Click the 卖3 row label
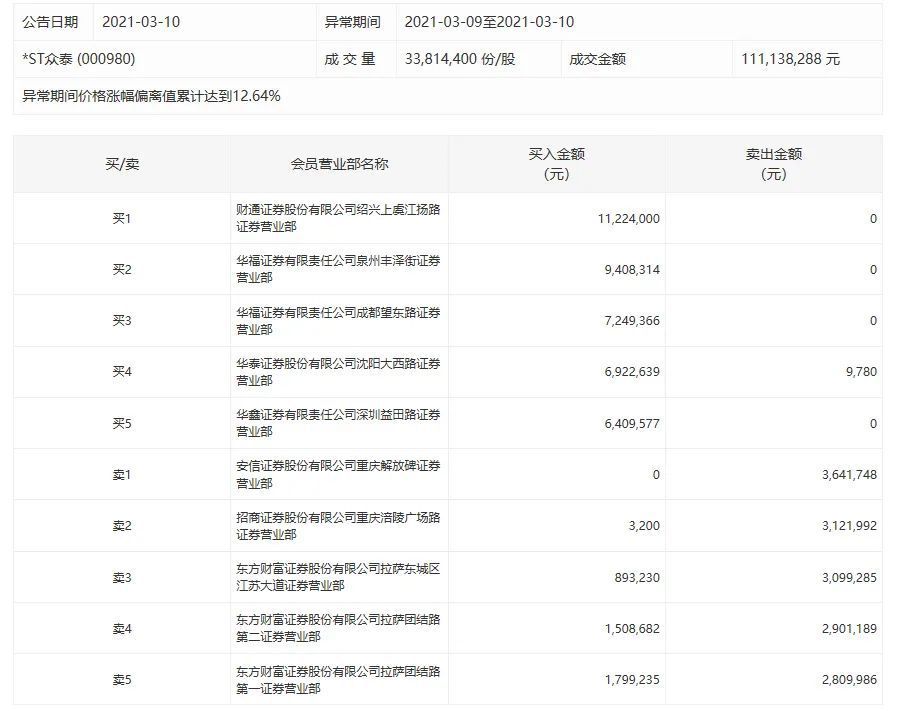This screenshot has height=711, width=903. click(x=122, y=577)
